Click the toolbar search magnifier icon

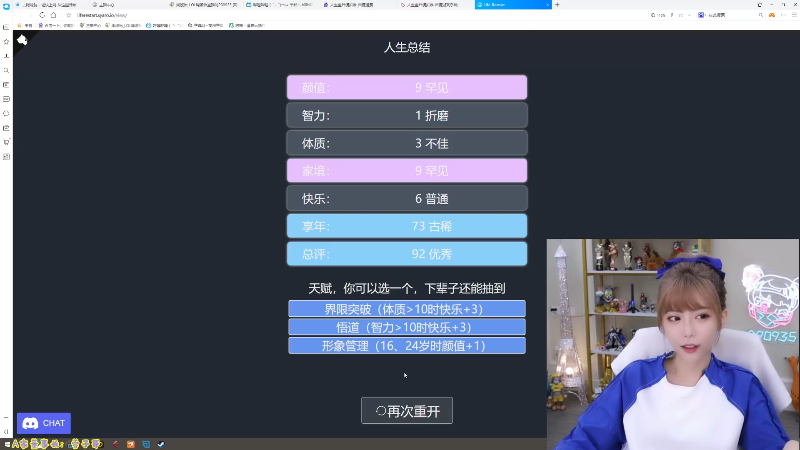point(761,15)
